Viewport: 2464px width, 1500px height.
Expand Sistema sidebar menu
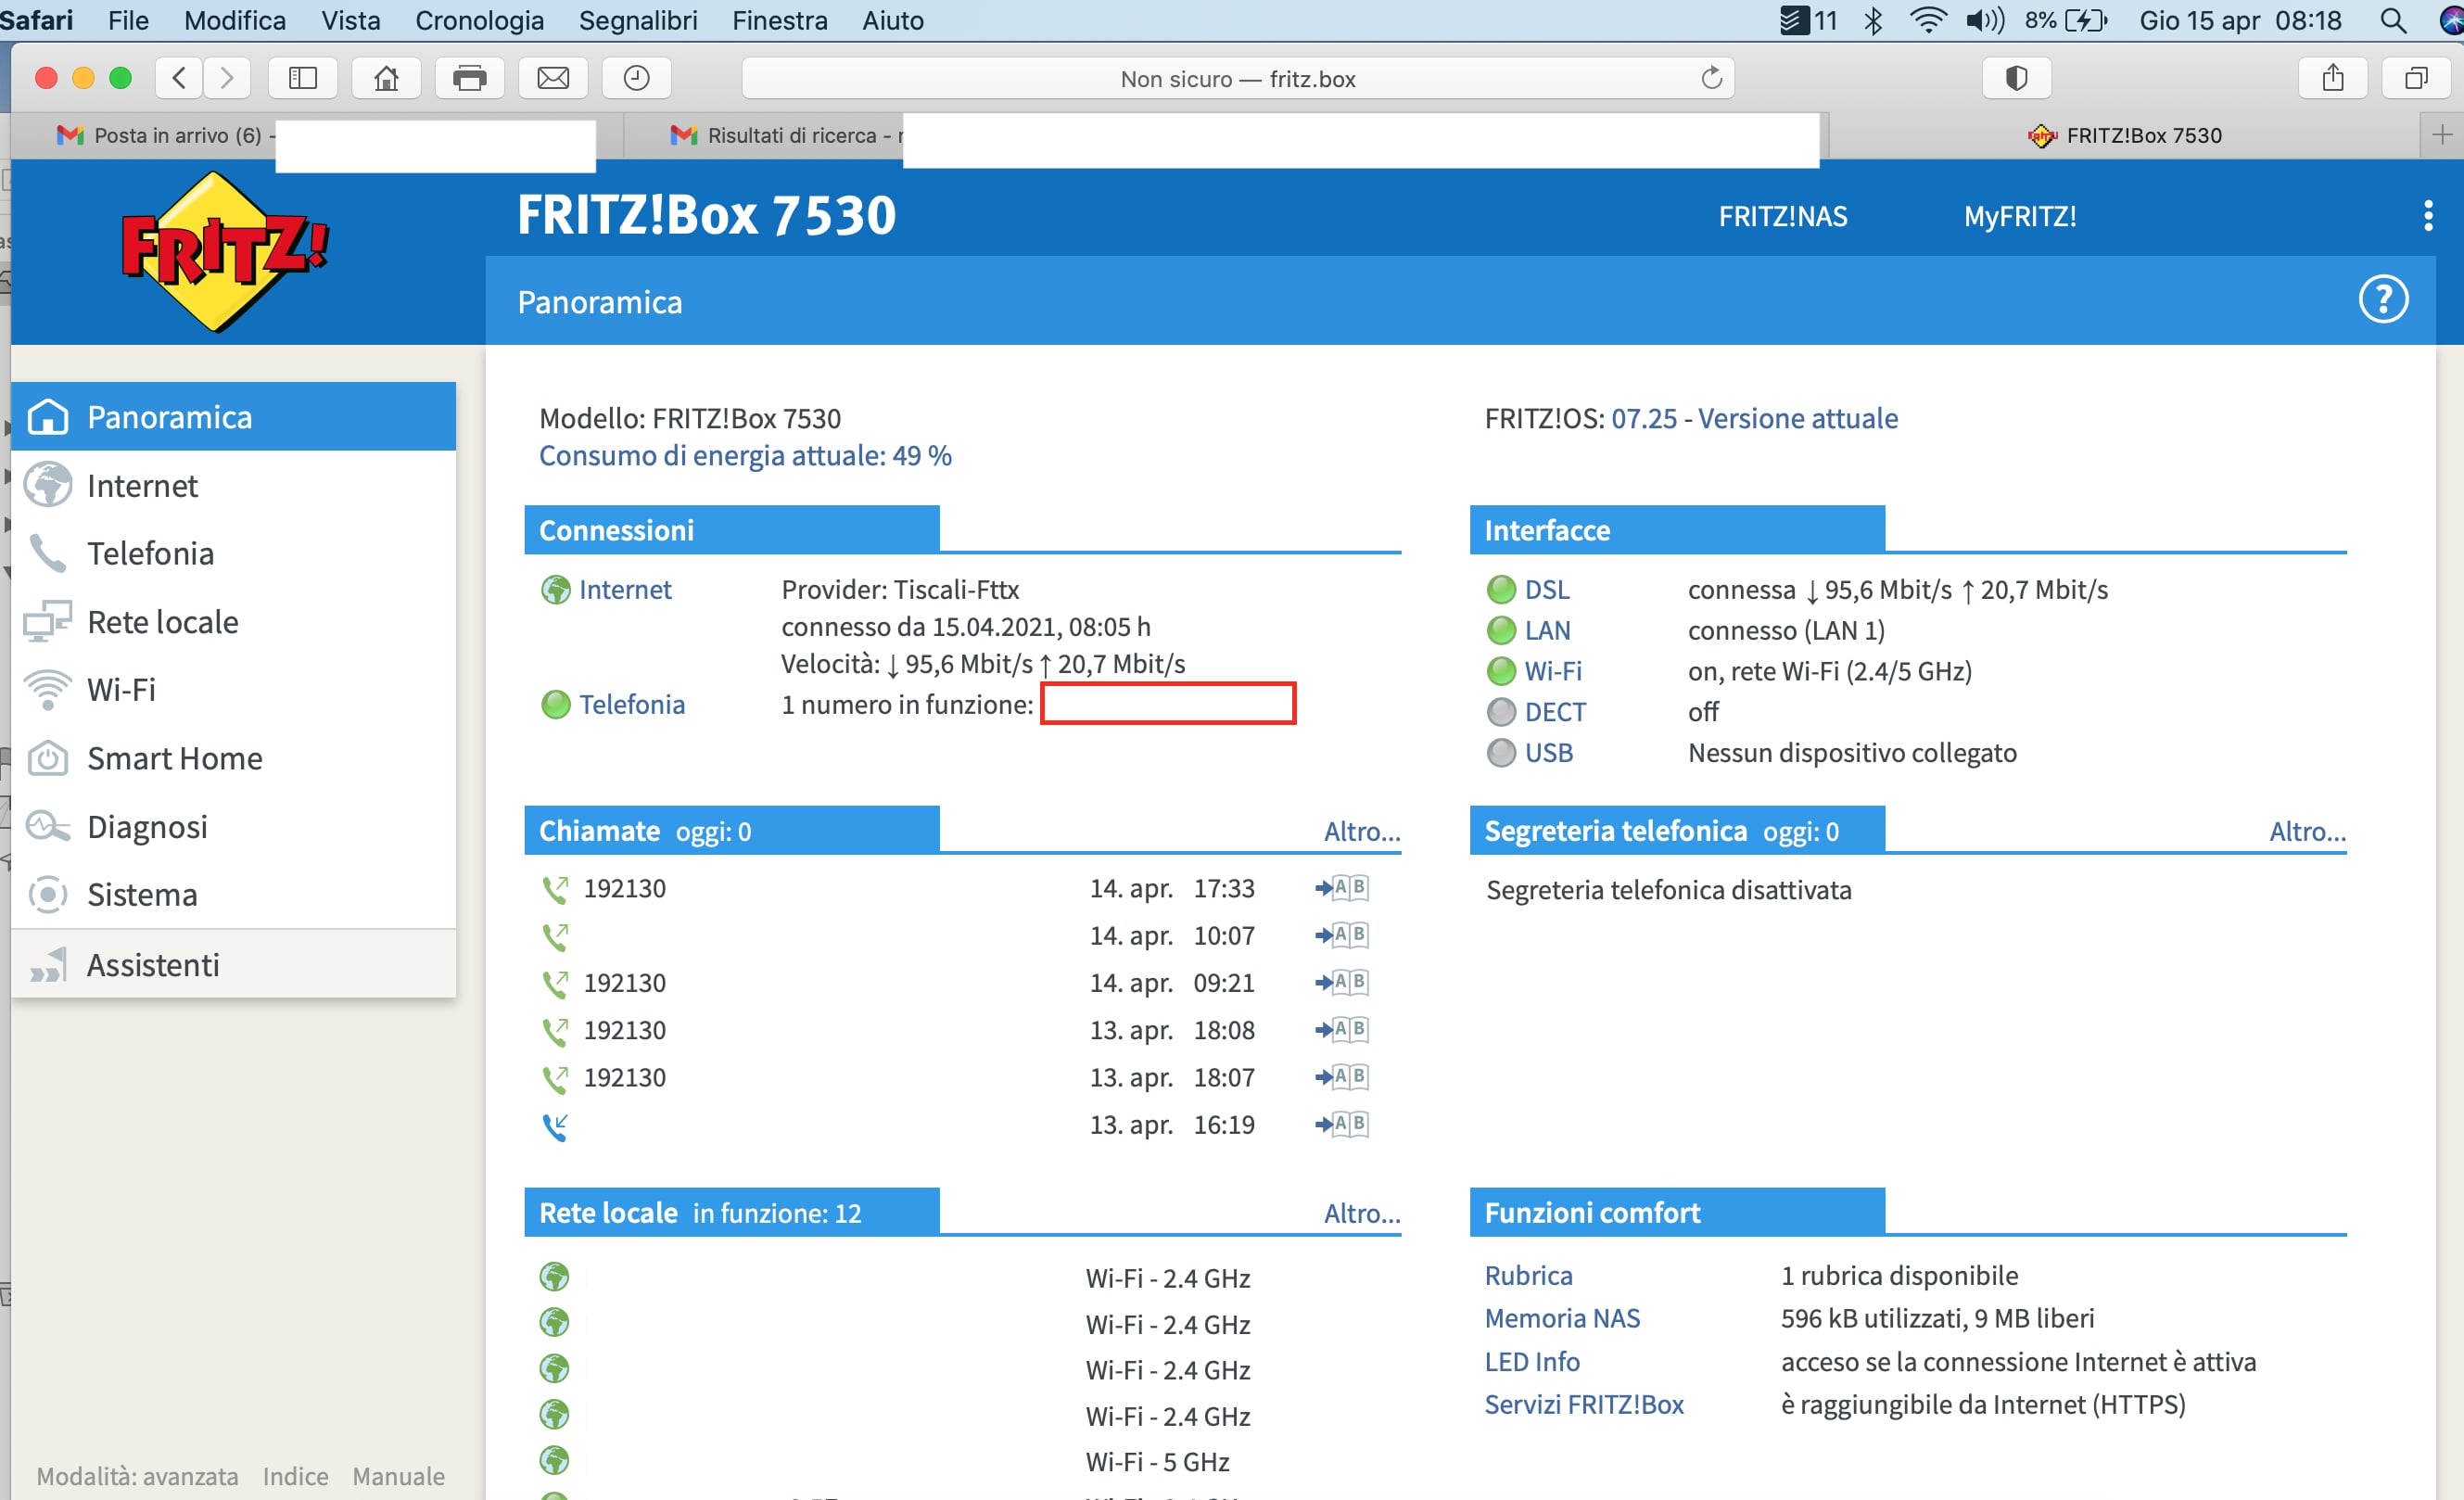(234, 894)
